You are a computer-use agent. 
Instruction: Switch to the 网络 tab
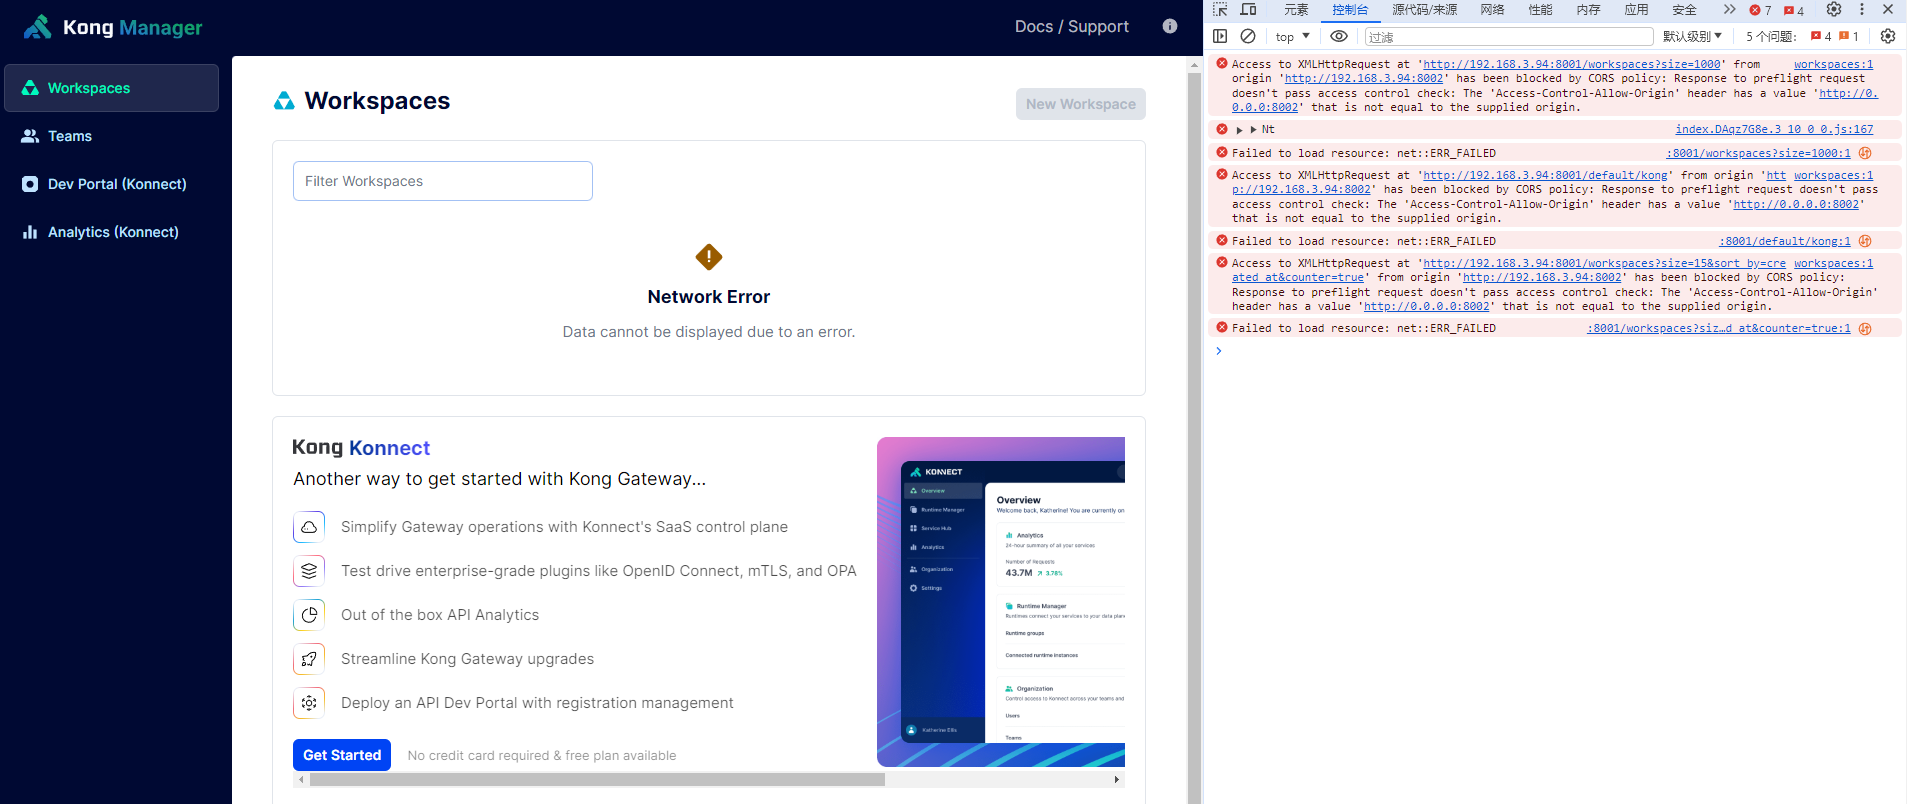point(1492,10)
